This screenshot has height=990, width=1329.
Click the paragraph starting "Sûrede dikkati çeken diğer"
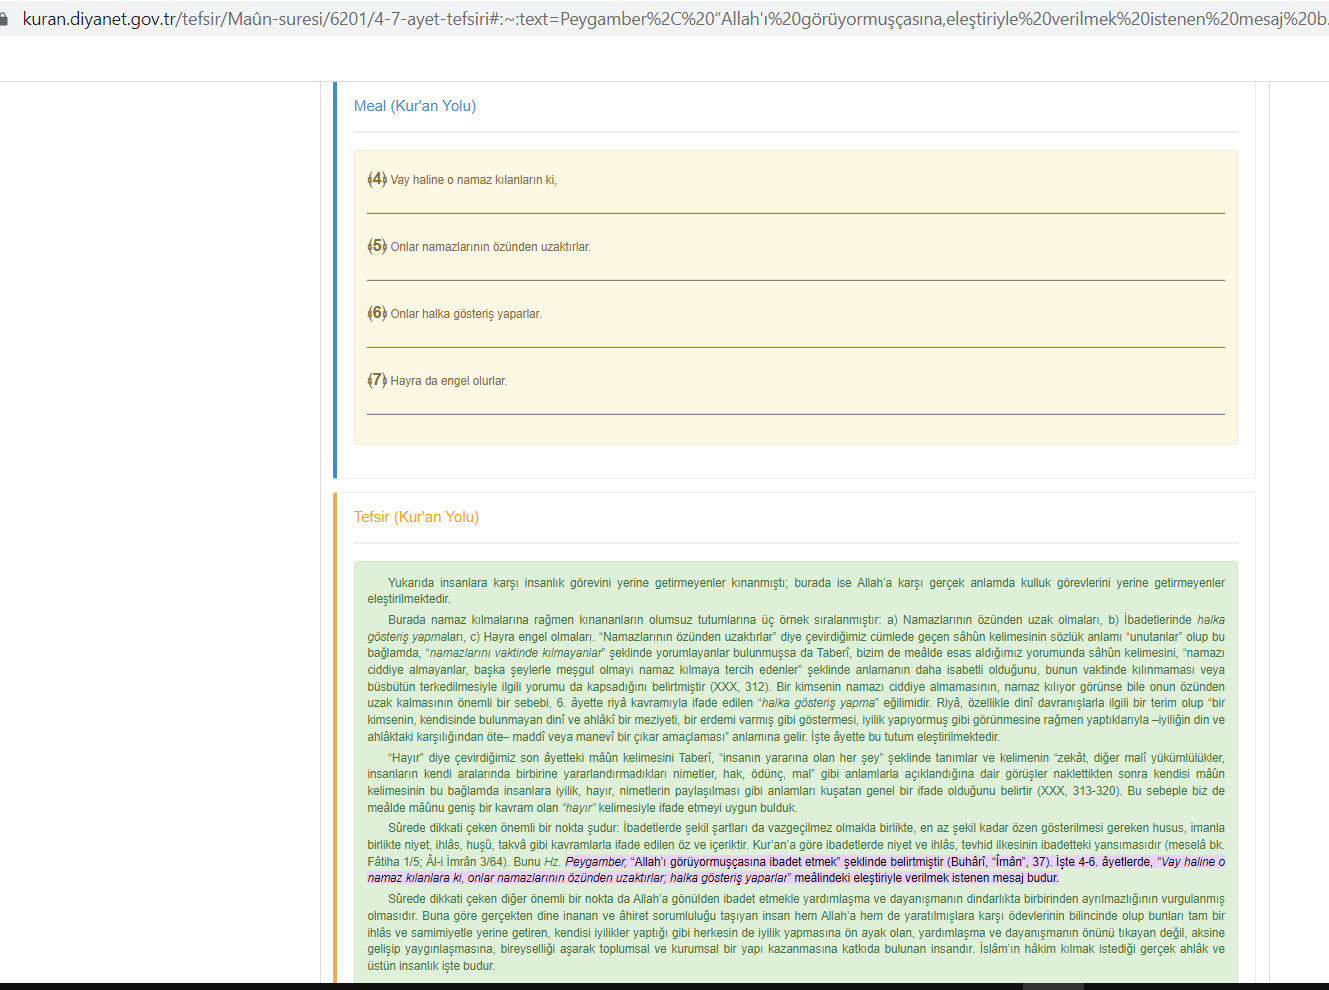[x=796, y=932]
